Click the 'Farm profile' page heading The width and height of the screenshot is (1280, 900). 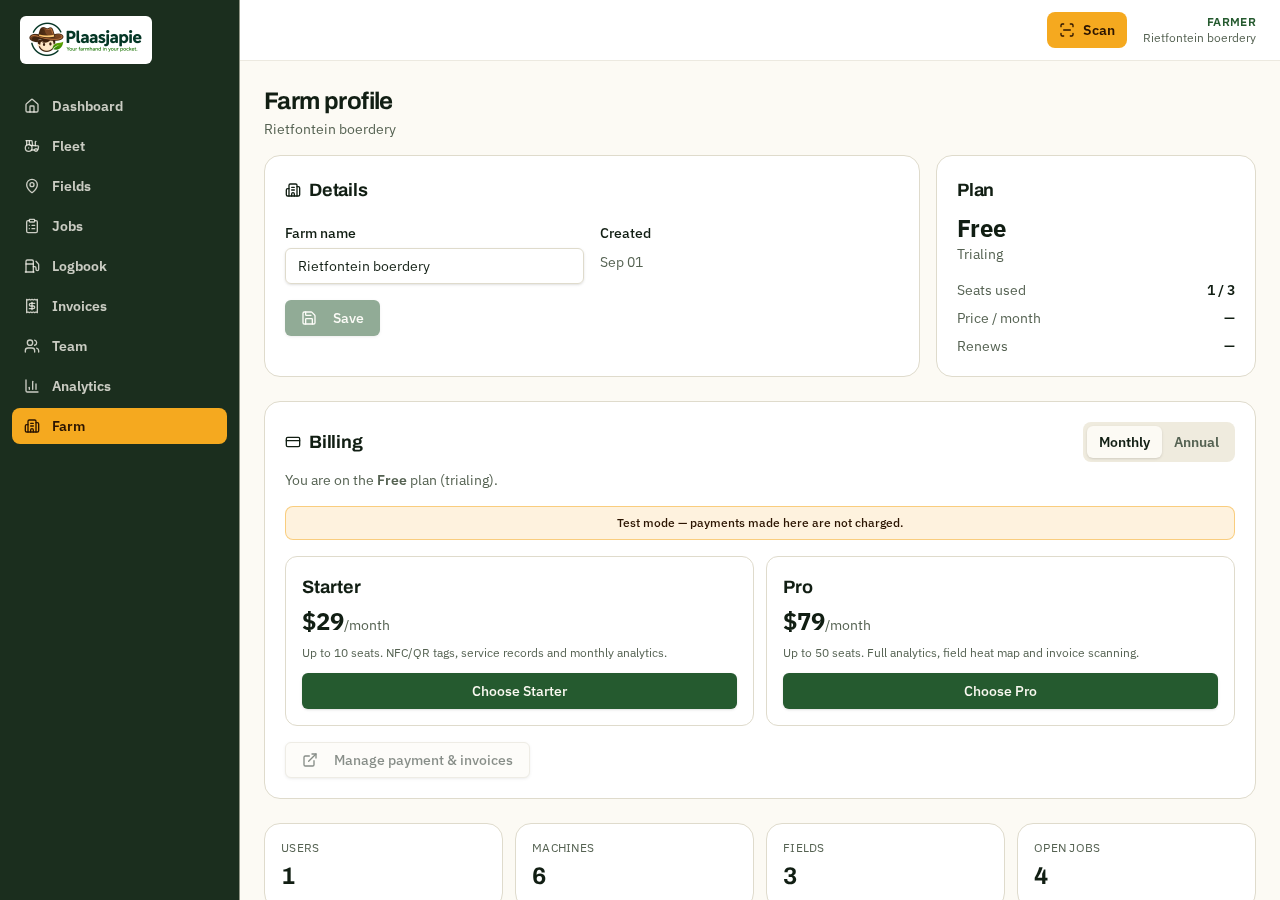pyautogui.click(x=328, y=101)
